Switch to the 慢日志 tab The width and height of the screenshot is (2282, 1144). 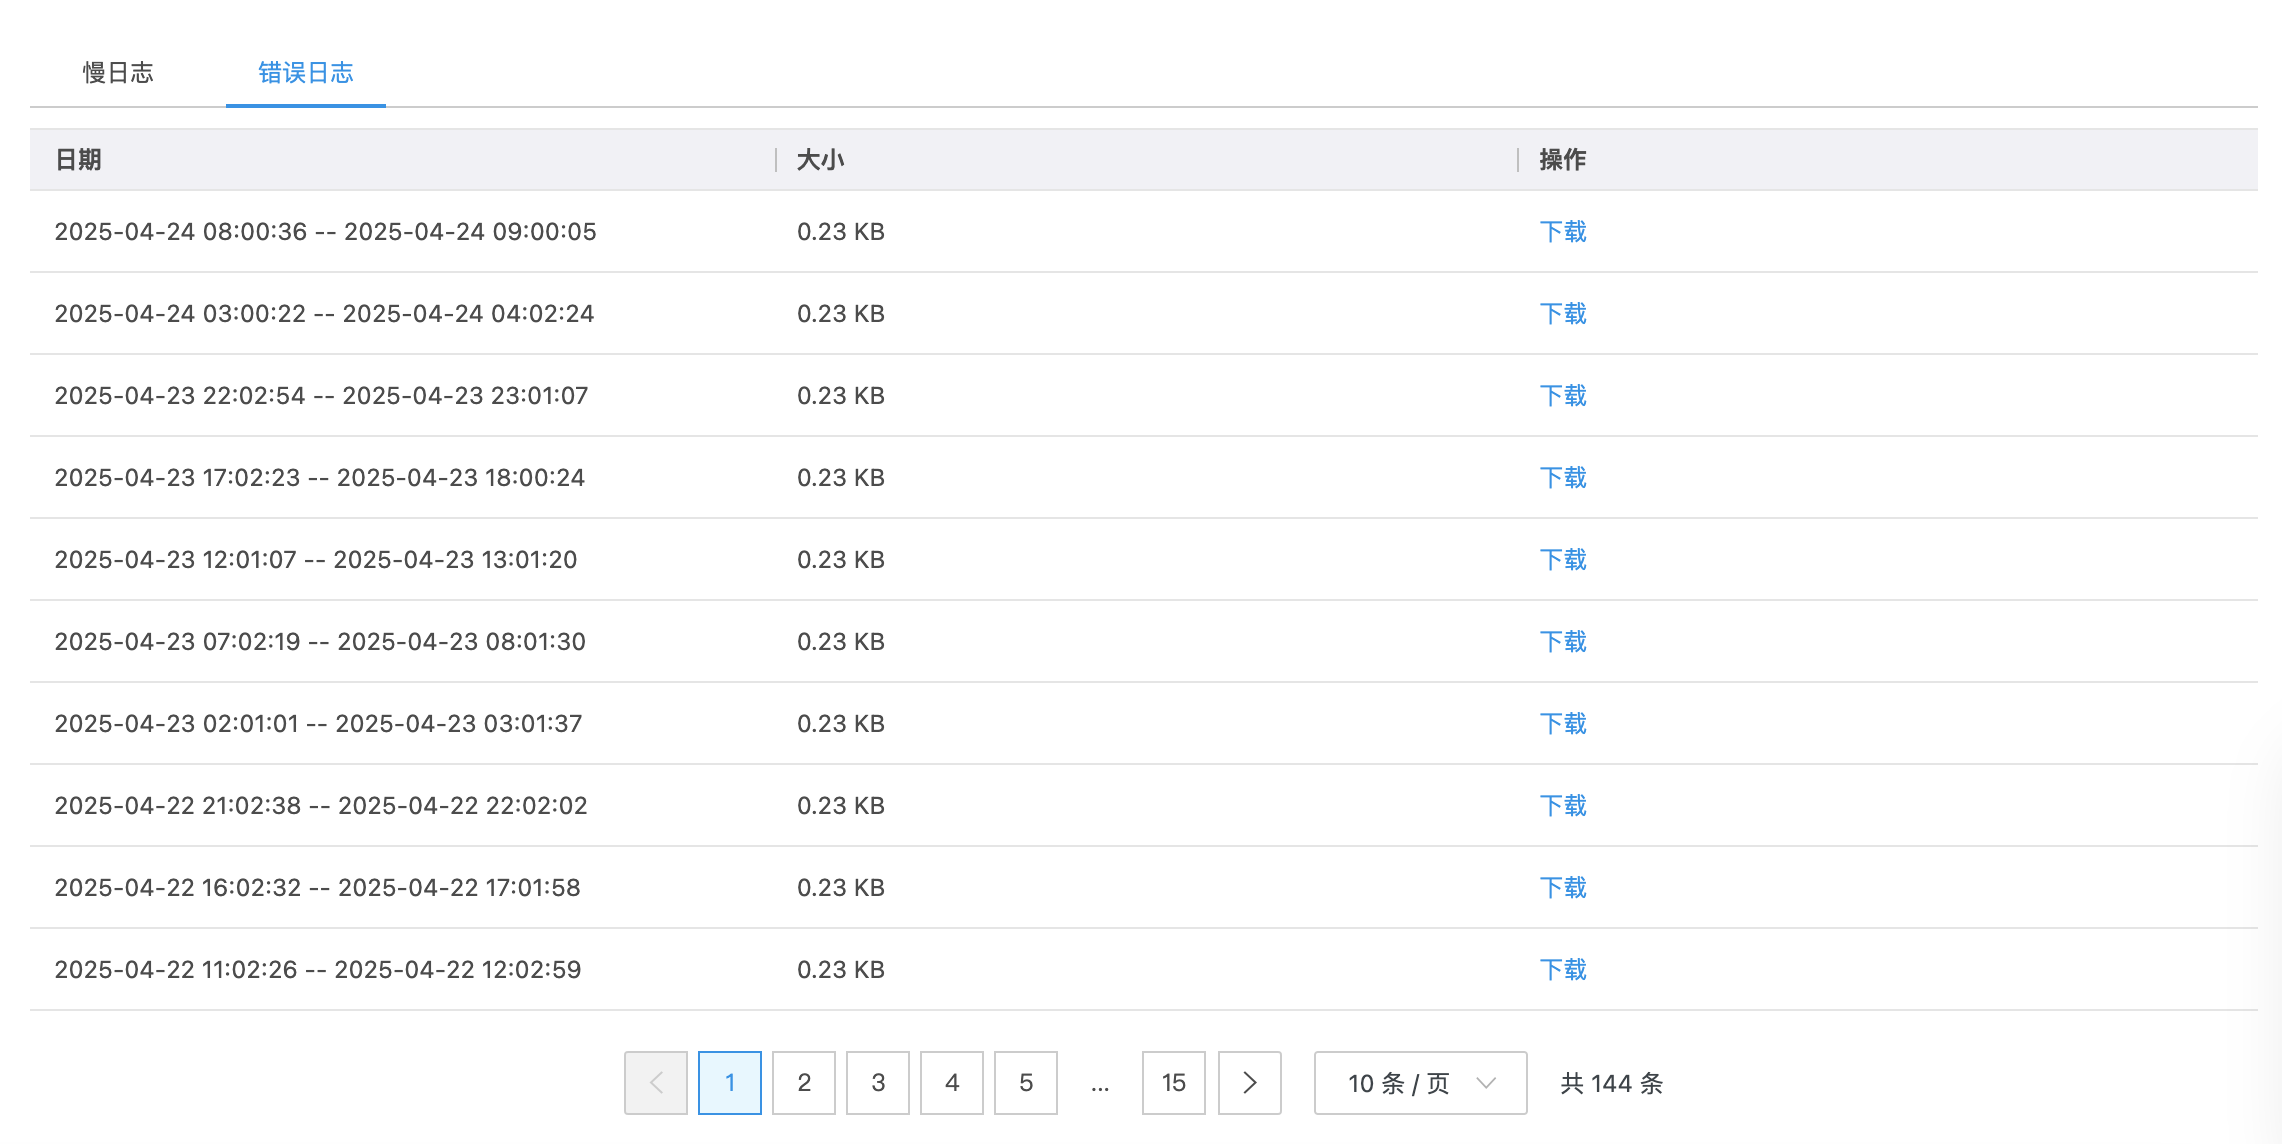(118, 73)
